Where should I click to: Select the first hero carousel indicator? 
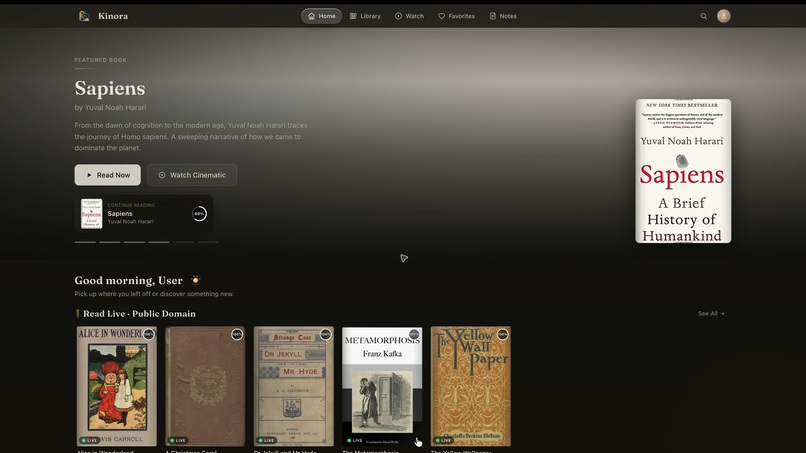(85, 242)
